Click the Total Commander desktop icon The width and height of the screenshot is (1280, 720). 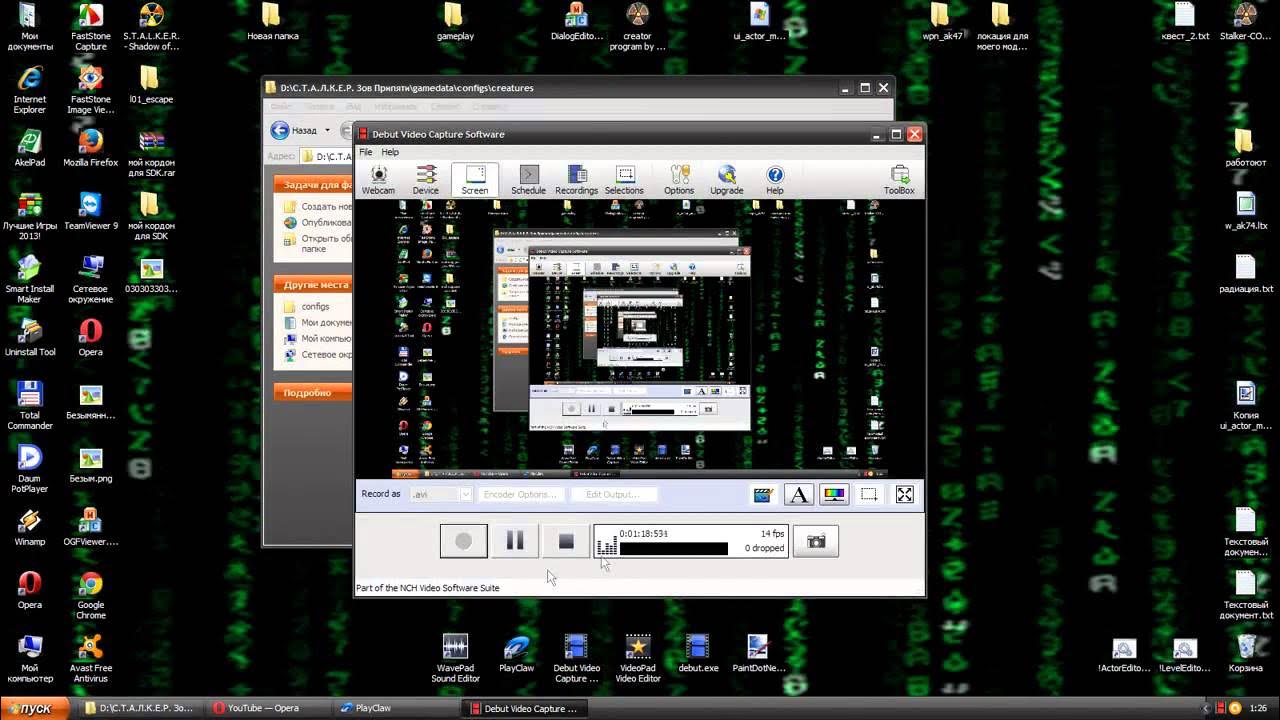[30, 406]
